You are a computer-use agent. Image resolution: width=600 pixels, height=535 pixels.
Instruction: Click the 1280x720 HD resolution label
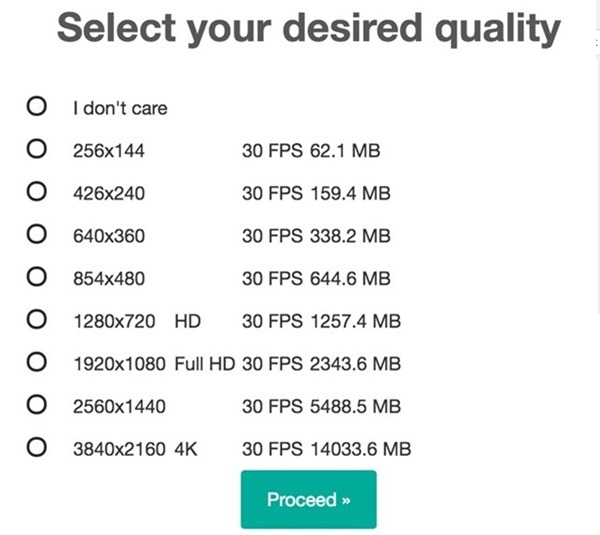click(137, 321)
